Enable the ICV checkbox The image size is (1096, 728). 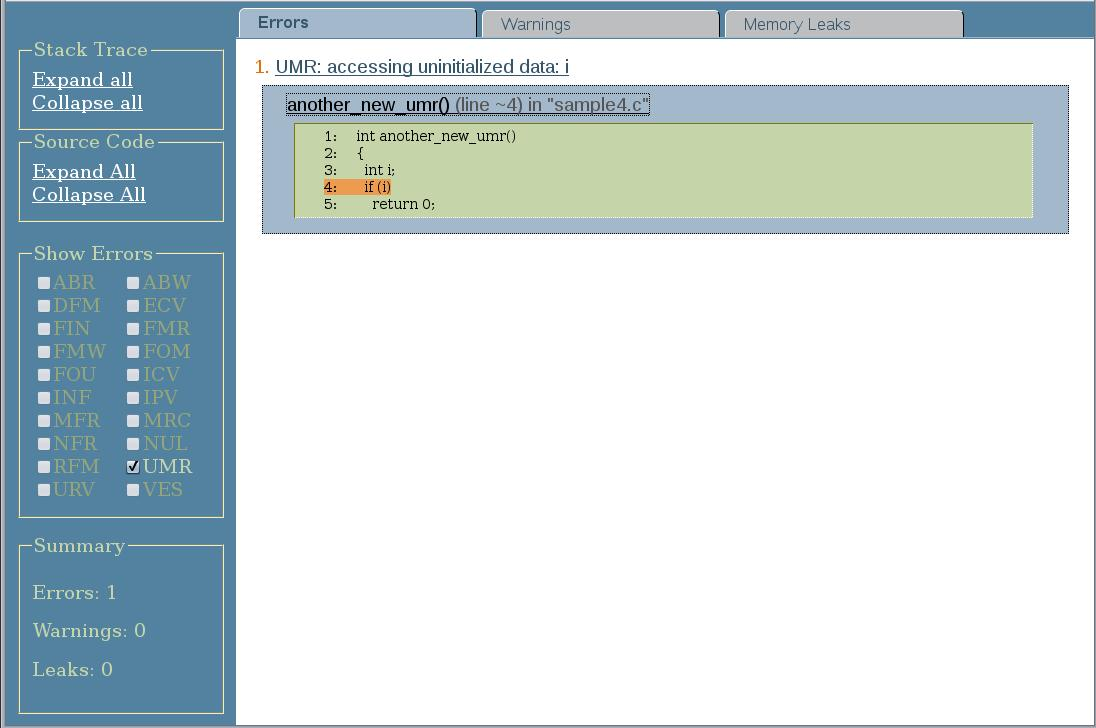coord(133,375)
